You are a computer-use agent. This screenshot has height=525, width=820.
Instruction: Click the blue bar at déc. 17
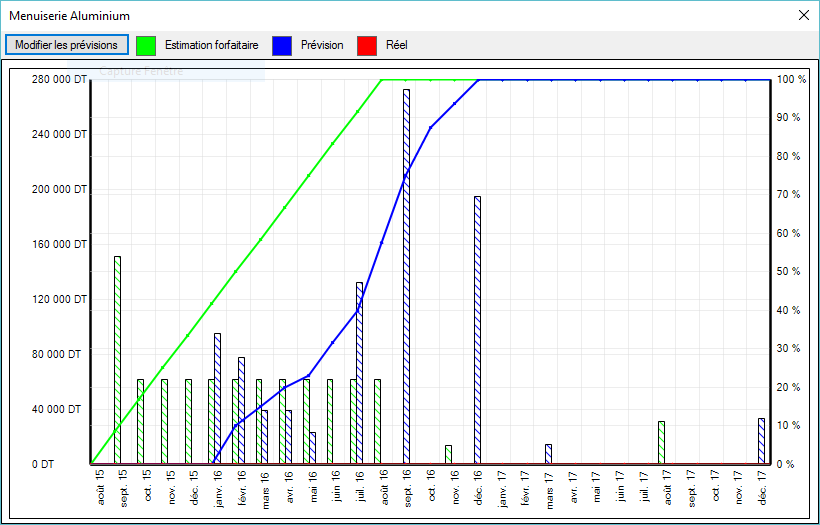(x=761, y=441)
